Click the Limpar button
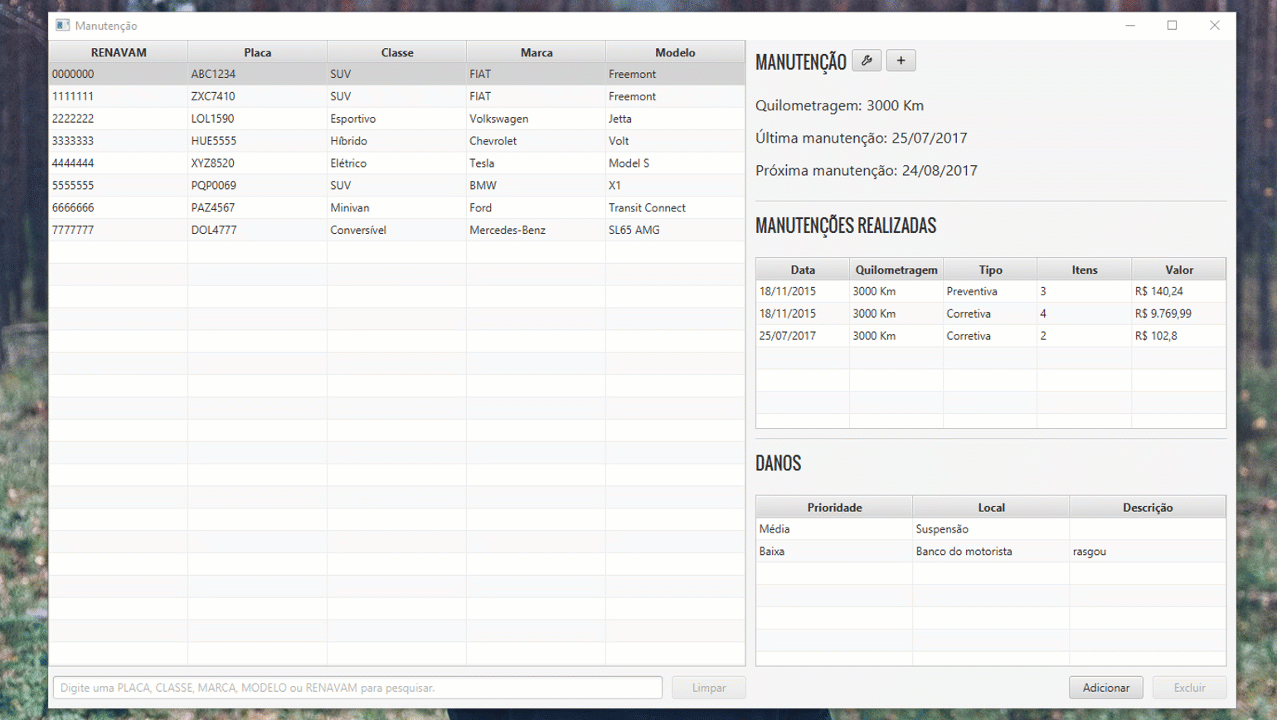This screenshot has width=1277, height=720. pyautogui.click(x=709, y=688)
